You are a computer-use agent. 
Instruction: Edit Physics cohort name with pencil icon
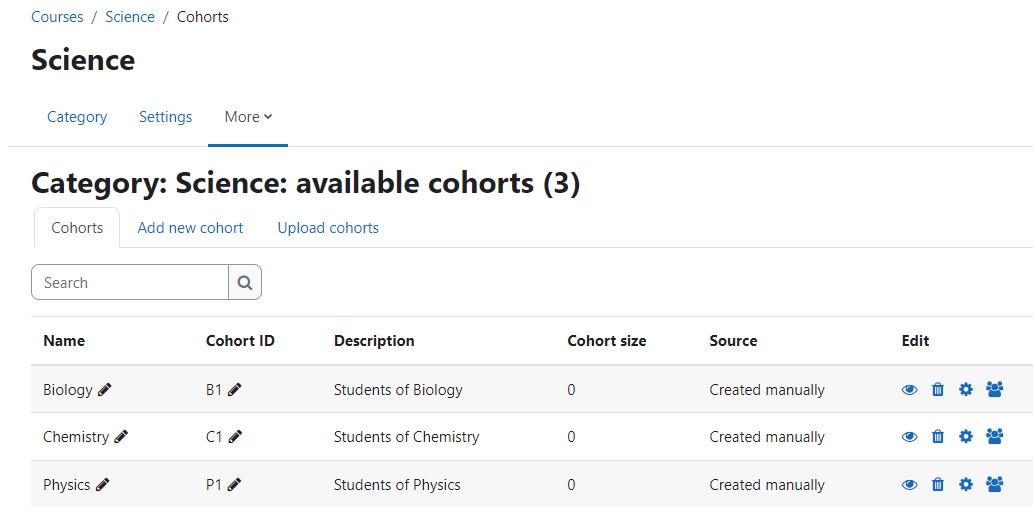coord(102,484)
